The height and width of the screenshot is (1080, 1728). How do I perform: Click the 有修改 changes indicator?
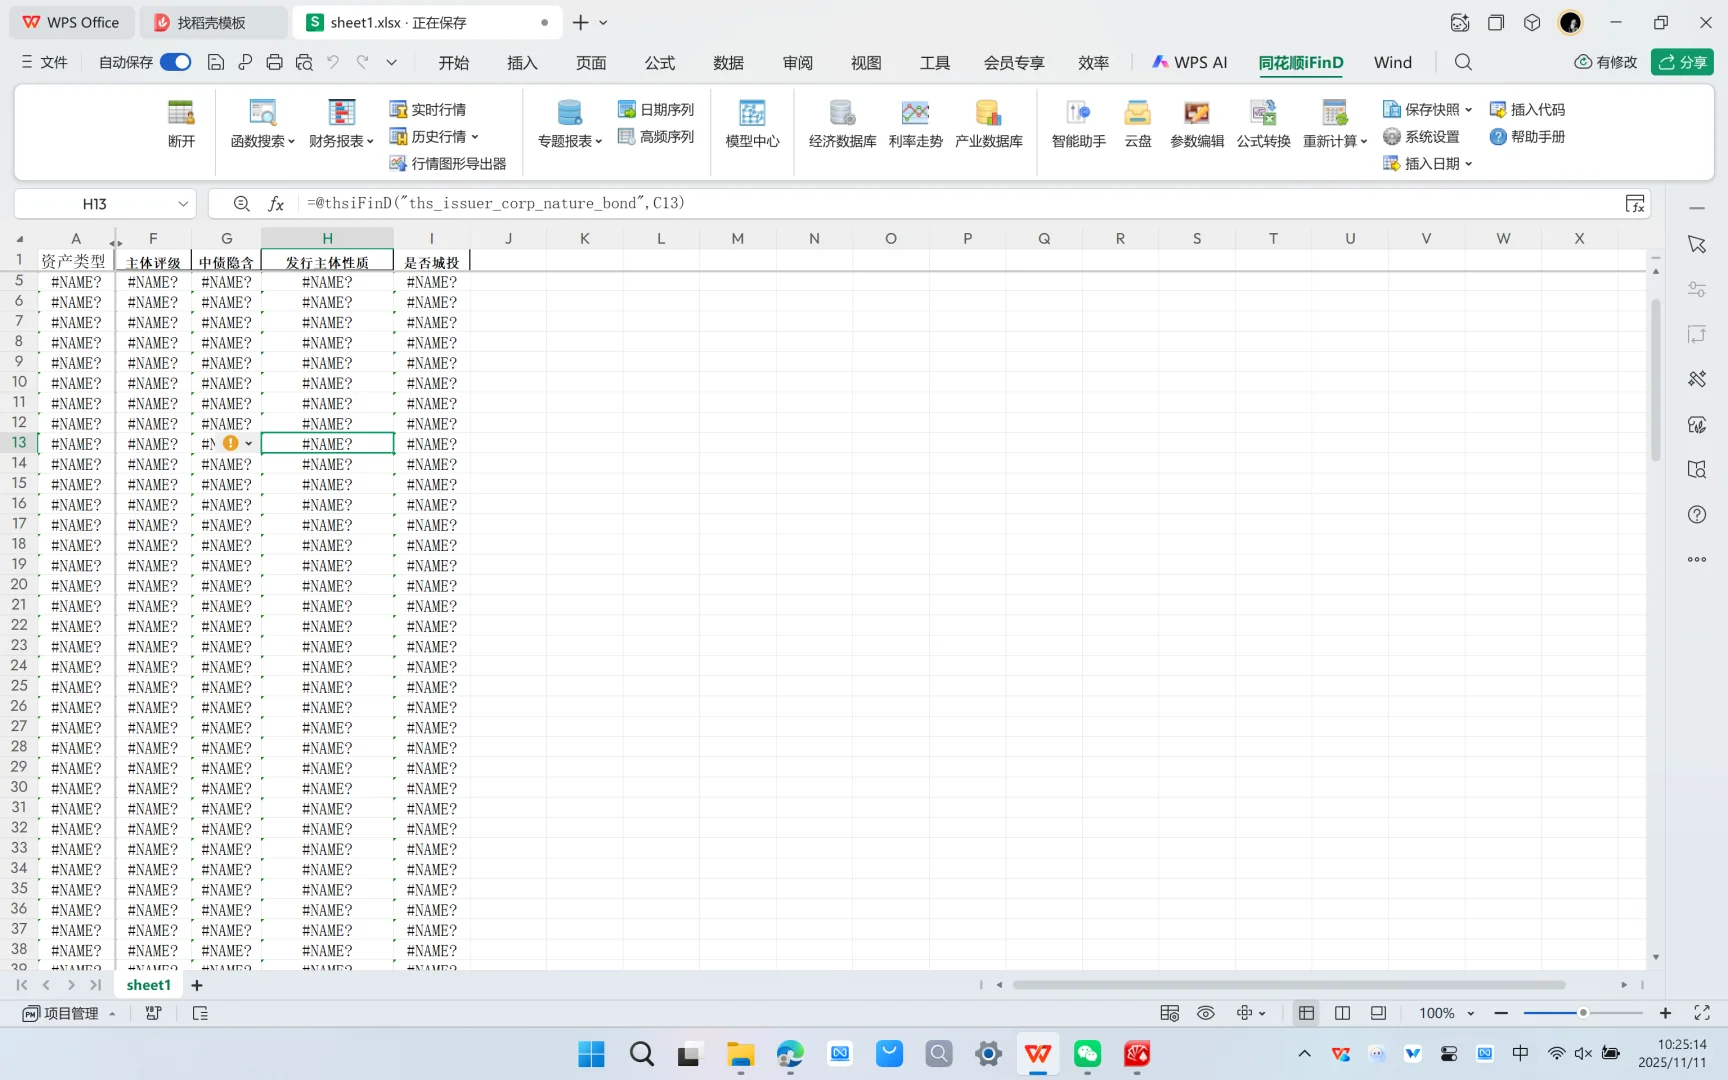1606,62
